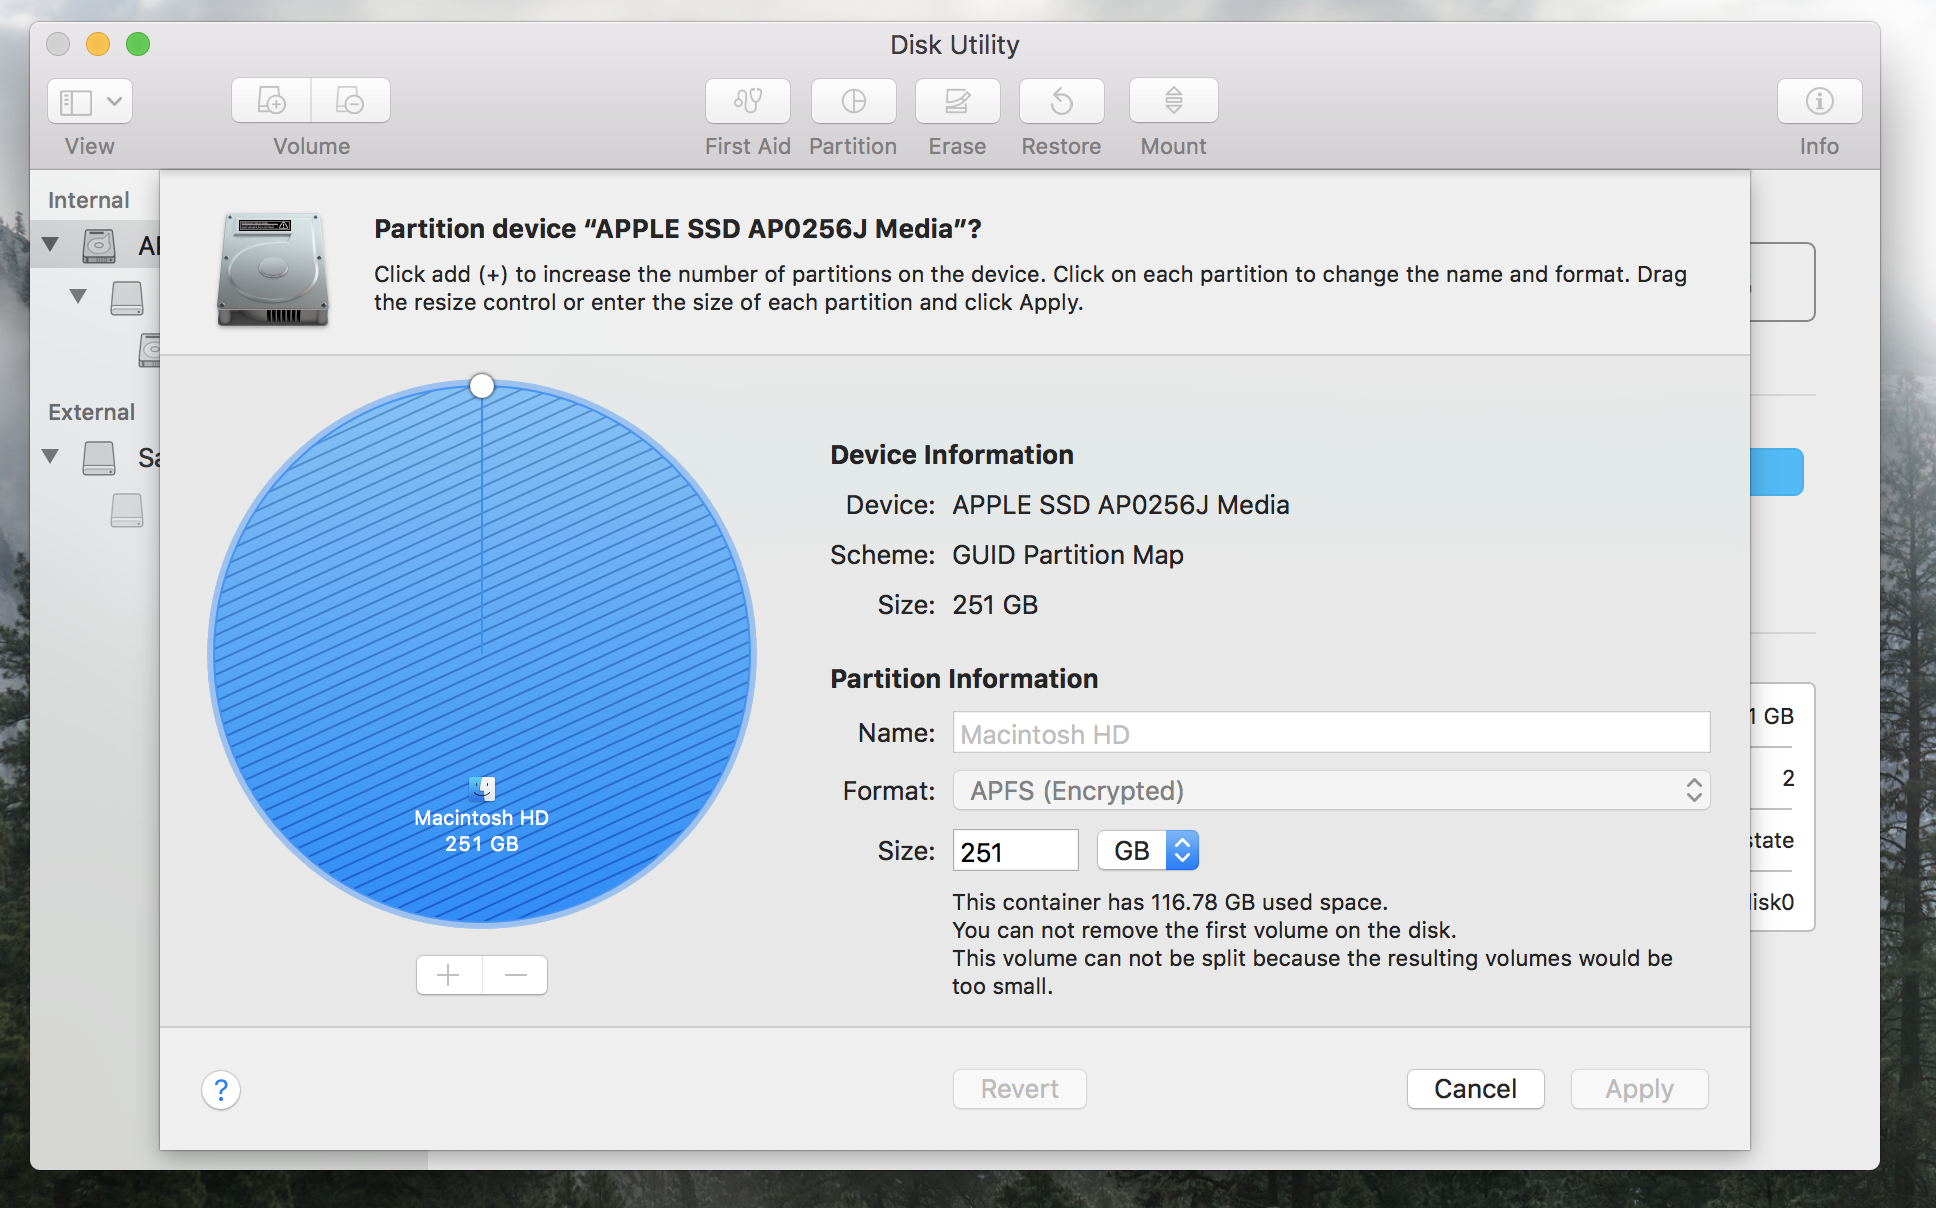Click the add partition plus button
The height and width of the screenshot is (1208, 1936).
[x=449, y=975]
